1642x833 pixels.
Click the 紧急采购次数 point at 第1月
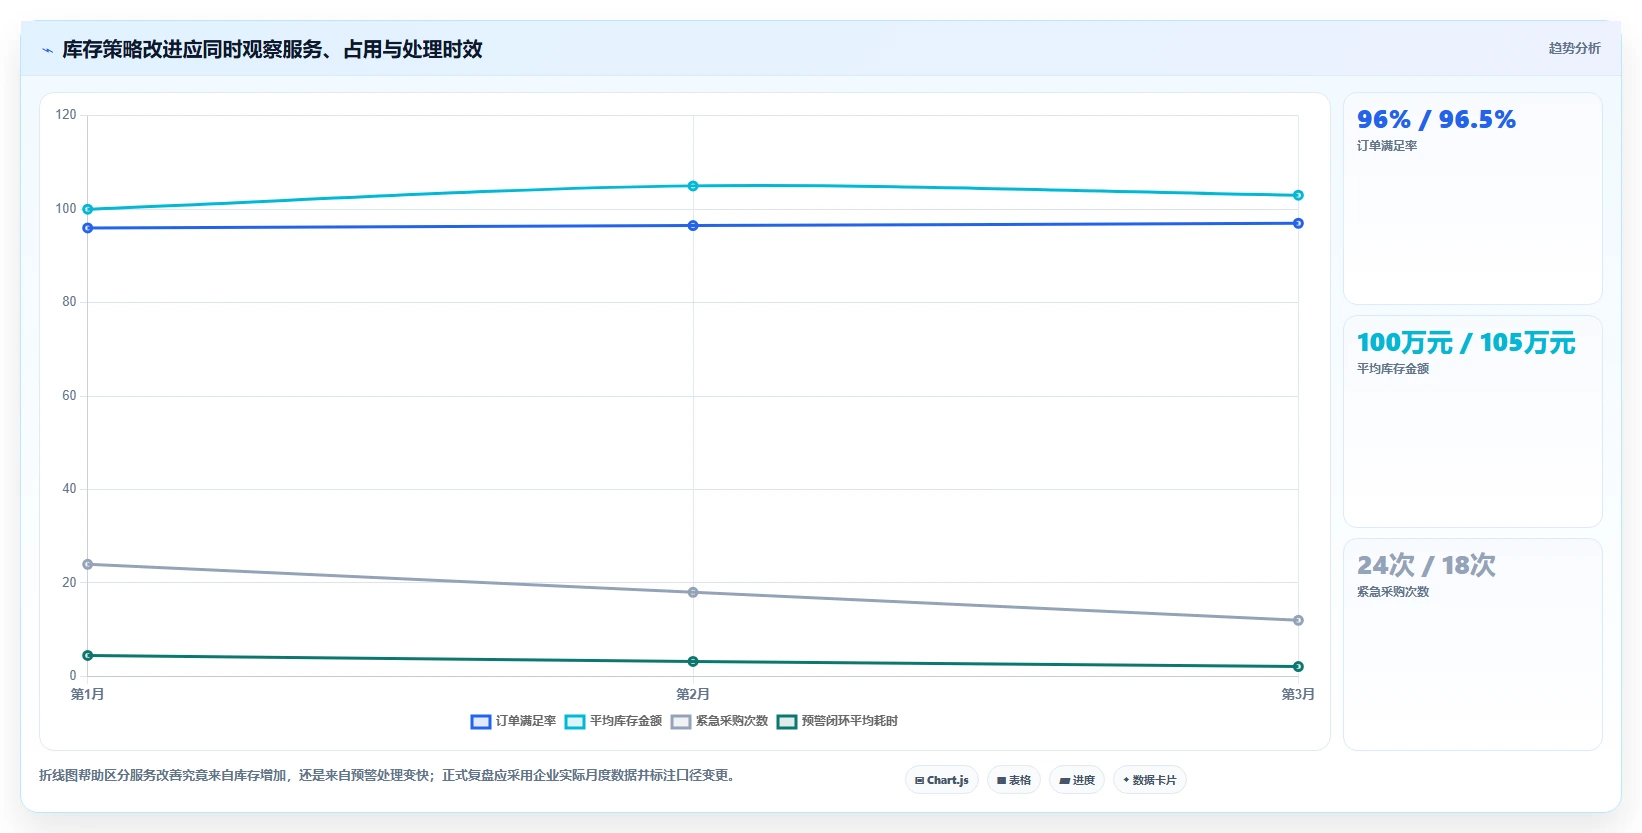coord(88,564)
